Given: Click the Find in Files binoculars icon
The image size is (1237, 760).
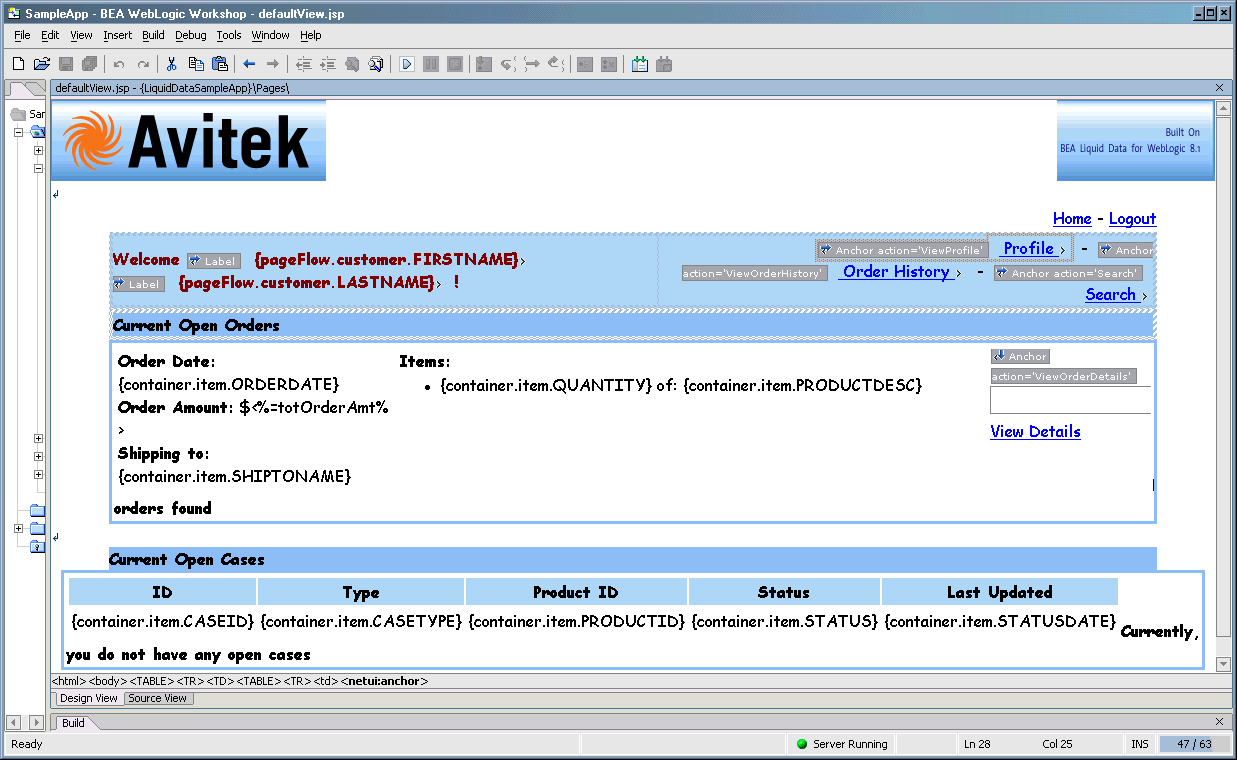Looking at the screenshot, I should pyautogui.click(x=376, y=64).
